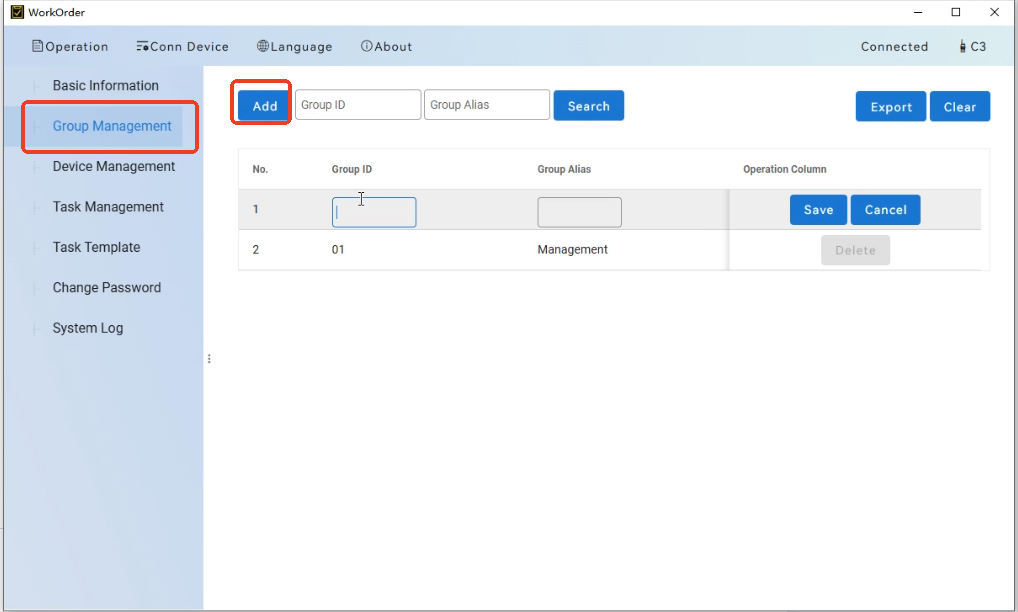
Task: Click the C3 radio device icon
Action: click(962, 47)
